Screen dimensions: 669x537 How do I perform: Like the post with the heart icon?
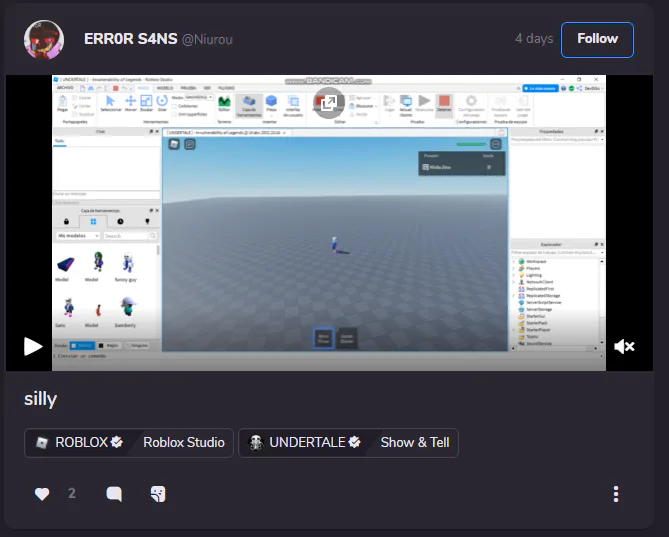(42, 494)
